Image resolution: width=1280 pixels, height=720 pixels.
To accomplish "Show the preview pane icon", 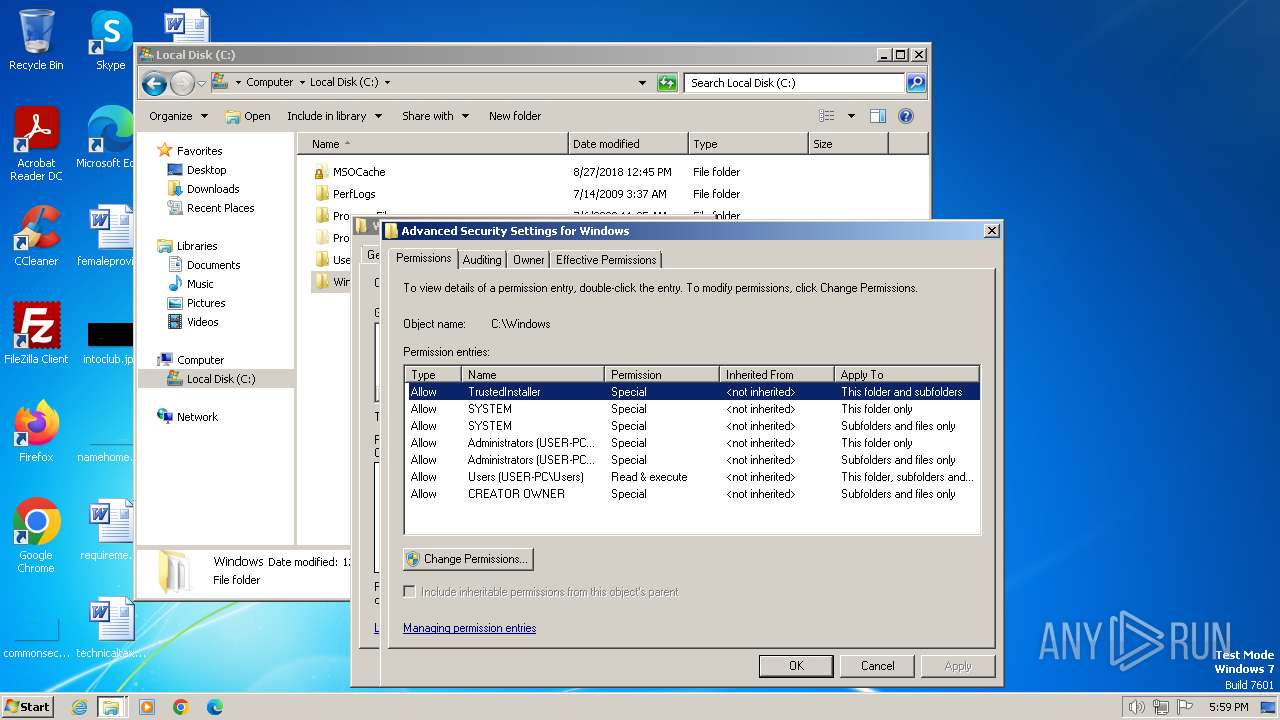I will click(x=877, y=116).
